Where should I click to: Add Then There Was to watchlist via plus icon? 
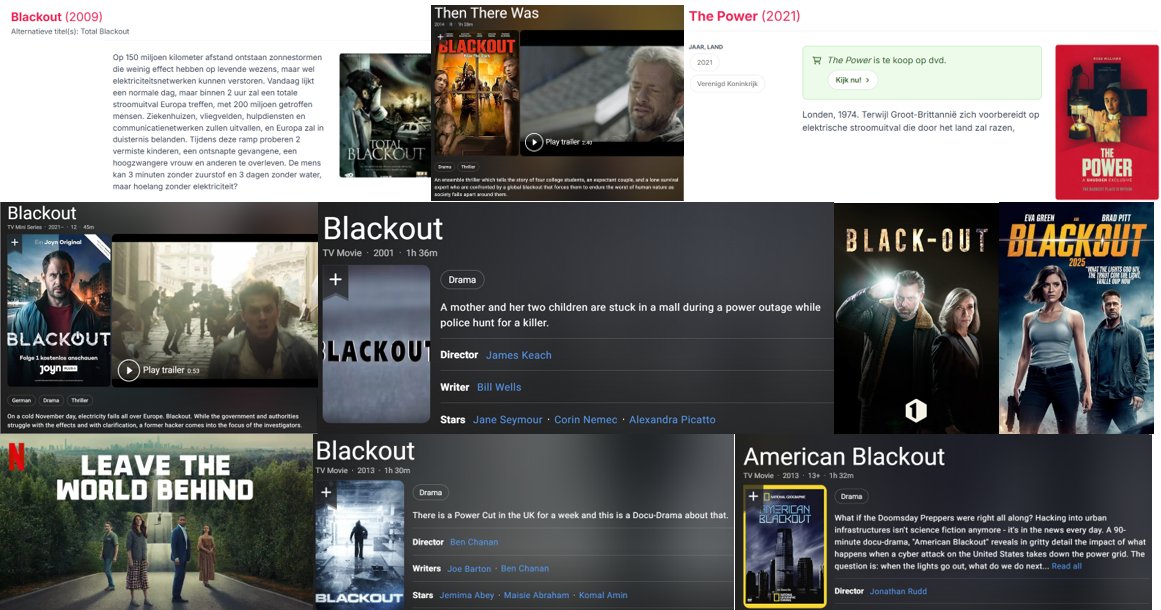point(440,37)
